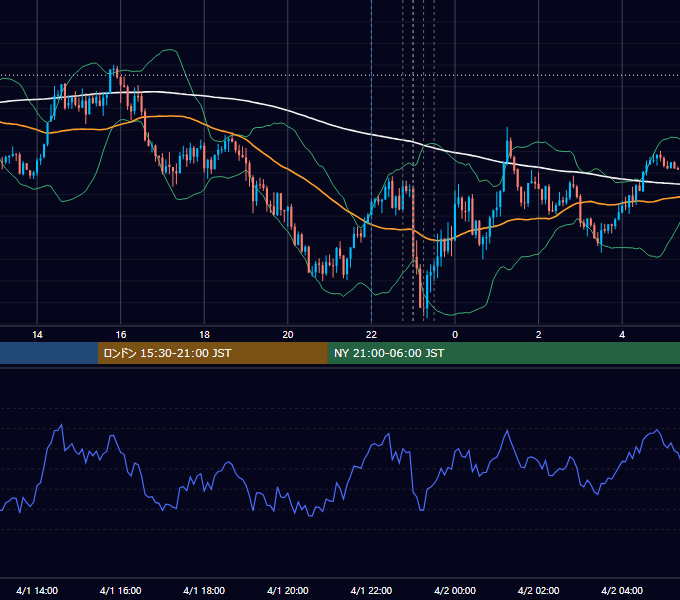
Task: Click the blue session bar before London
Action: click(x=49, y=353)
